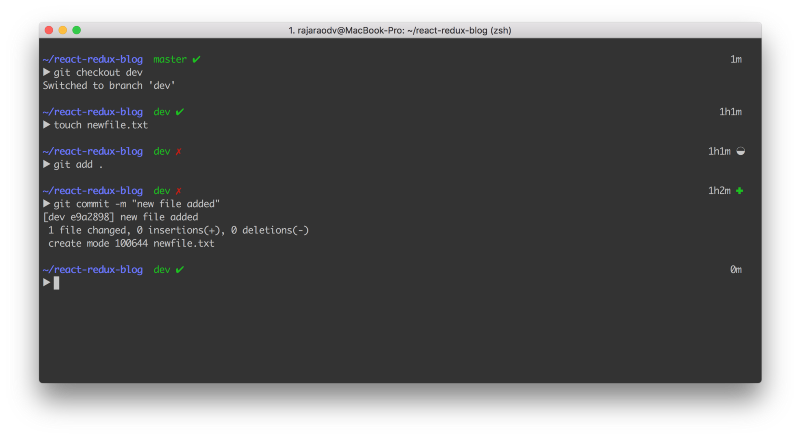
Task: Click the green fullscreen window button
Action: (77, 30)
